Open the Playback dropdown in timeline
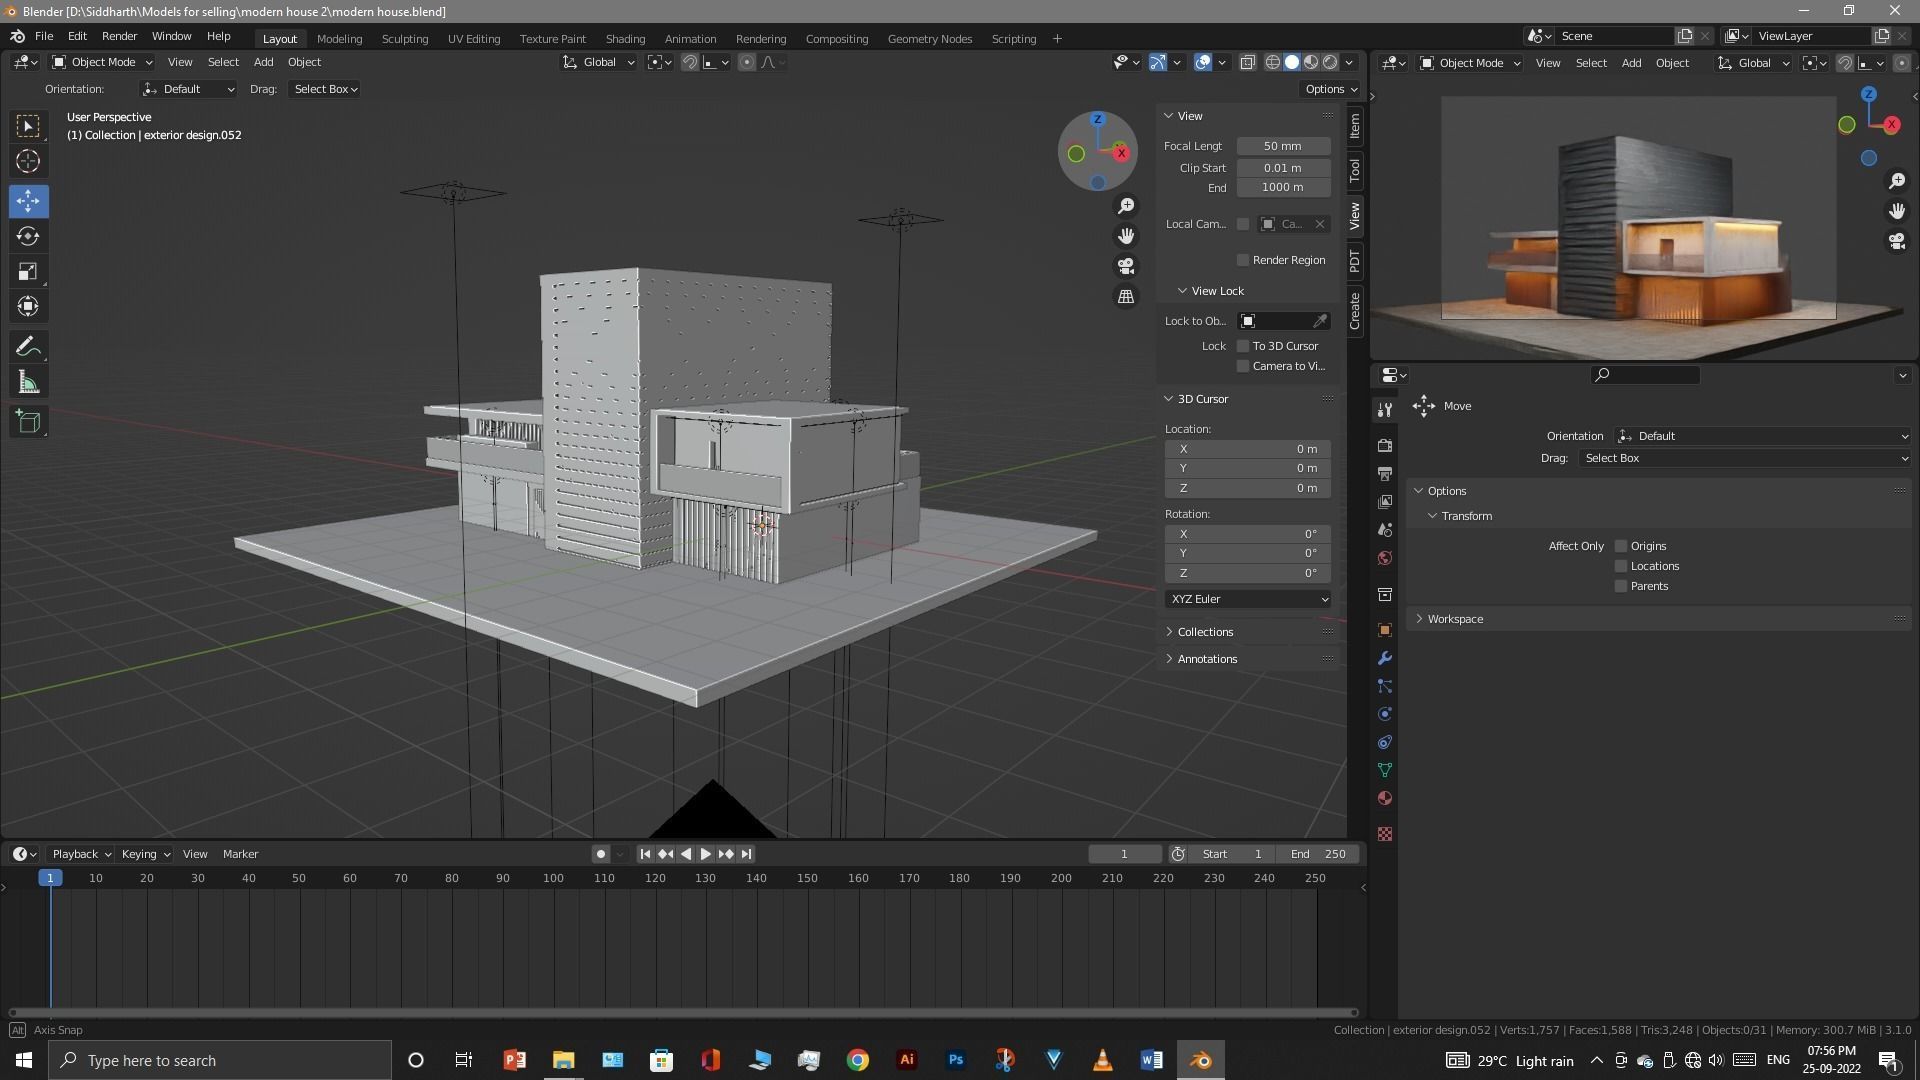The width and height of the screenshot is (1920, 1080). pos(80,854)
